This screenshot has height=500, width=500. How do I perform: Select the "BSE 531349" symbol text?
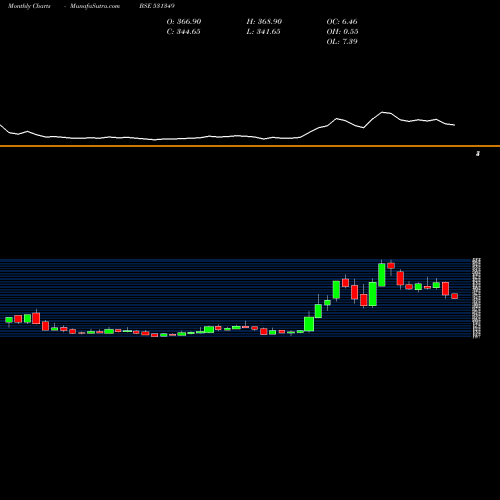pos(157,6)
